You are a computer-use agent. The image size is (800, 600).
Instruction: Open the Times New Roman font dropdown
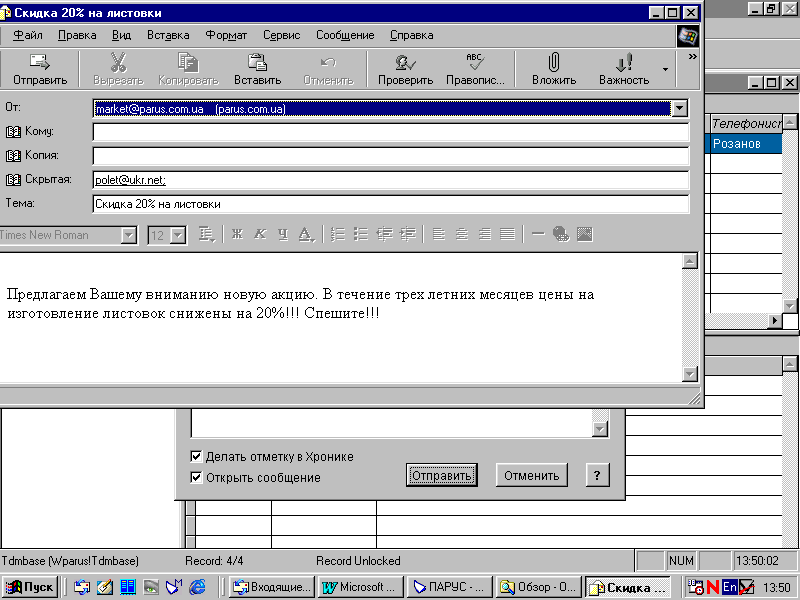tap(129, 235)
